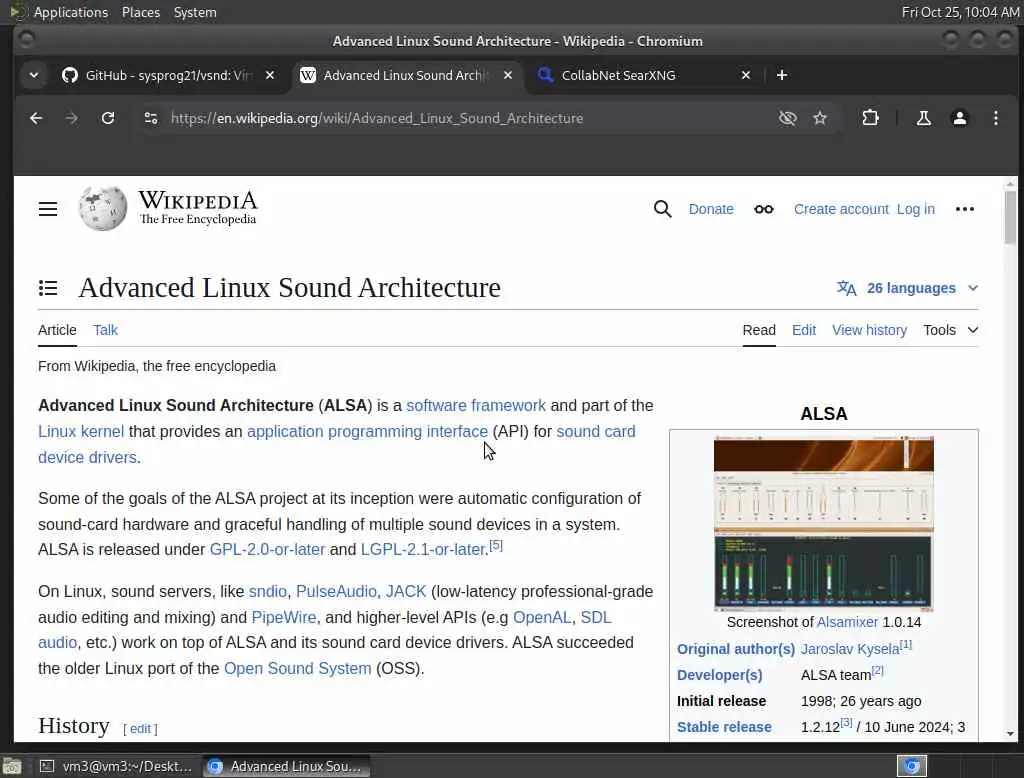Open site information icon in address bar
This screenshot has height=778, width=1024.
tap(151, 118)
